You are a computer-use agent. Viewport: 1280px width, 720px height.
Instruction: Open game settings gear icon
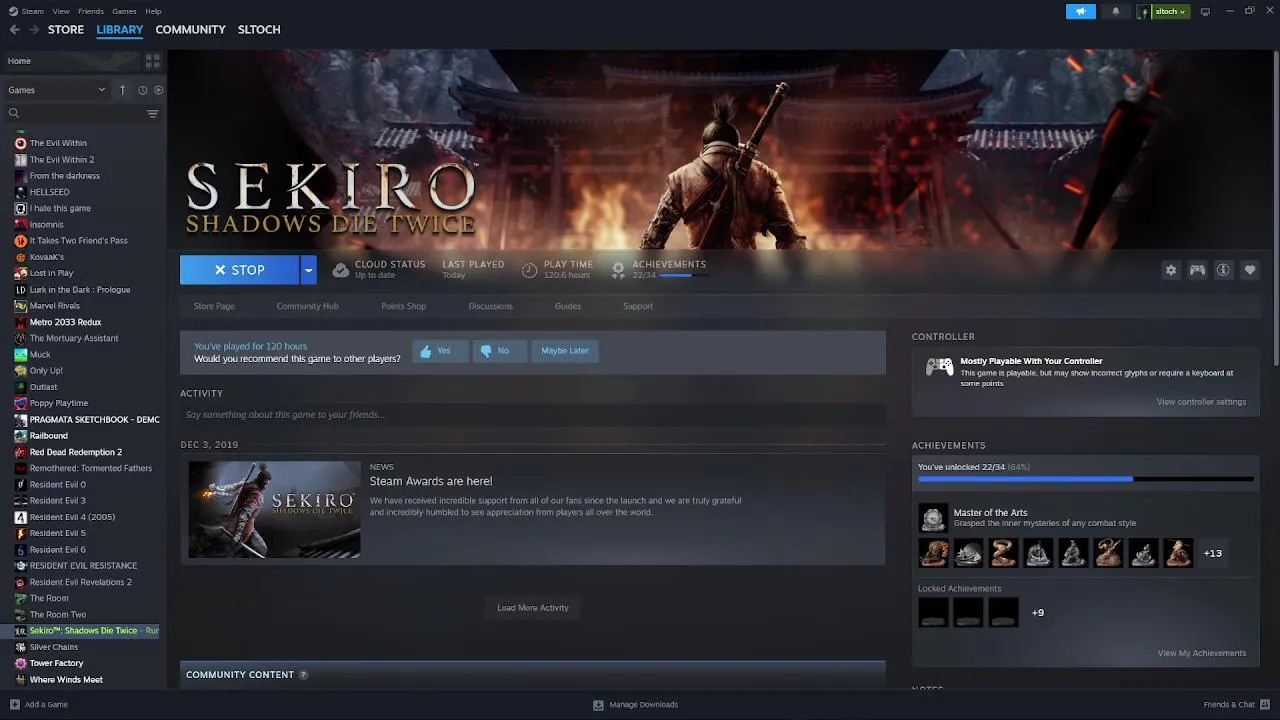1171,270
